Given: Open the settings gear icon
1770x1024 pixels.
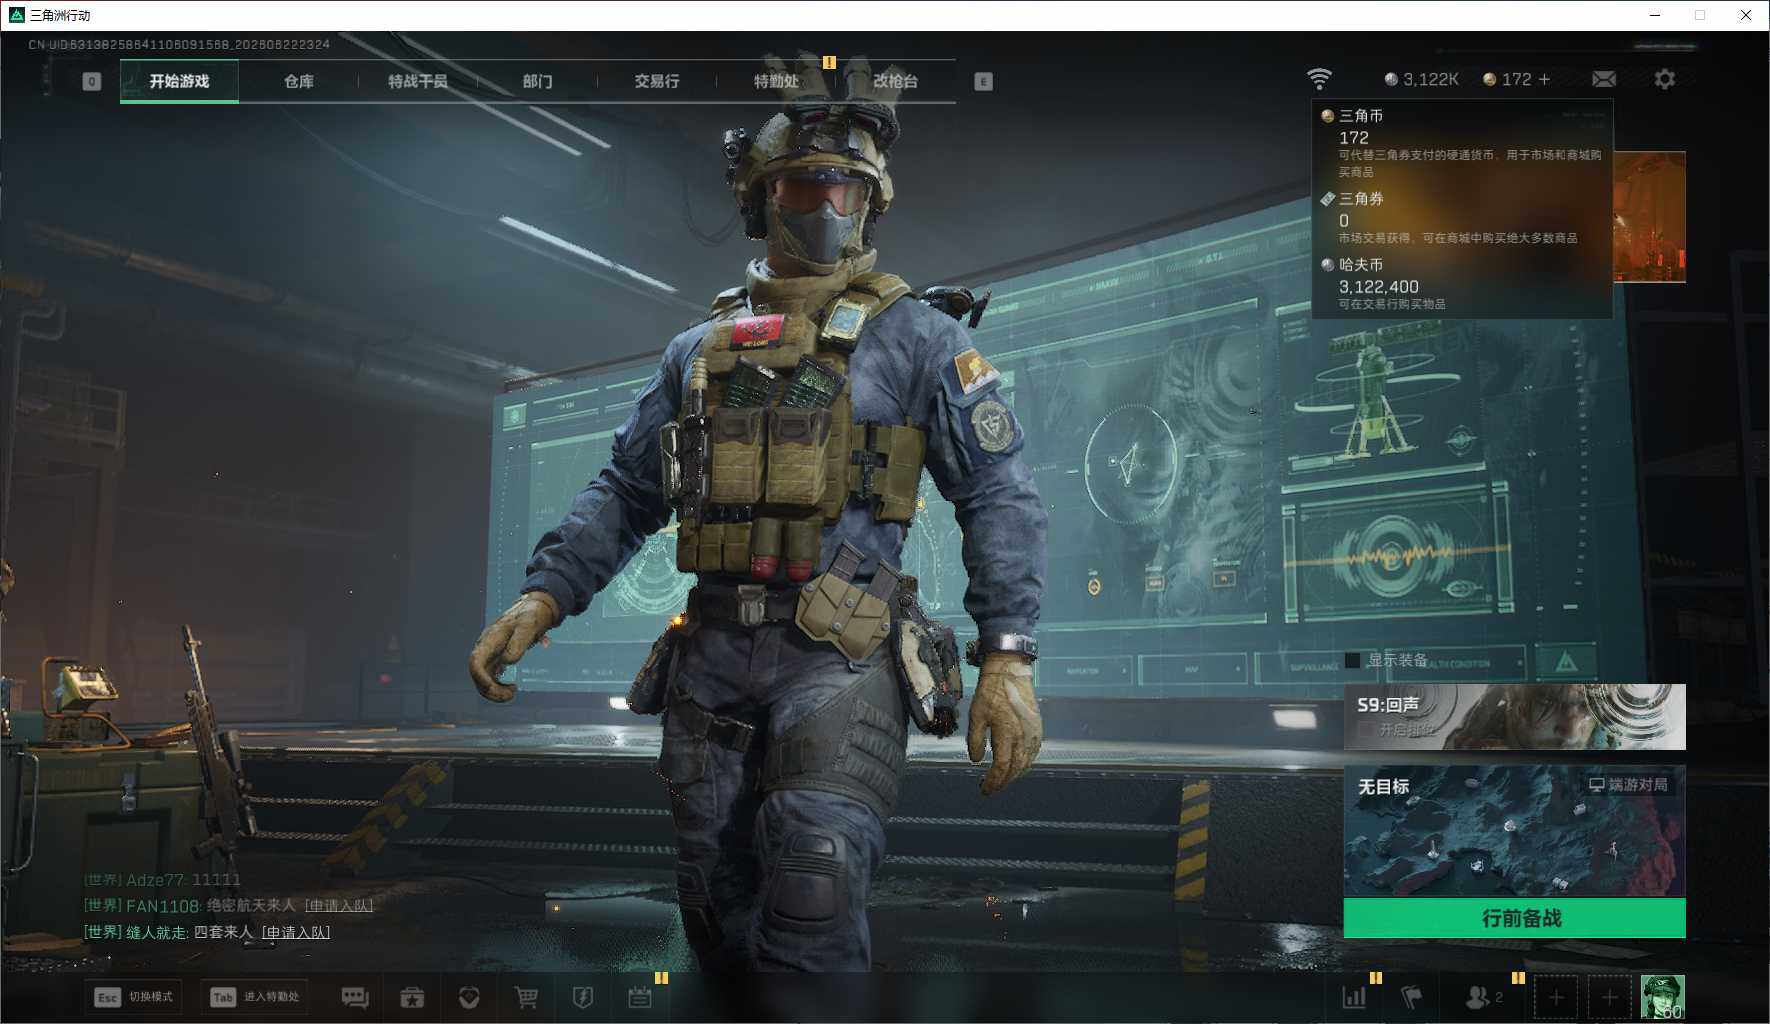Looking at the screenshot, I should (x=1664, y=79).
